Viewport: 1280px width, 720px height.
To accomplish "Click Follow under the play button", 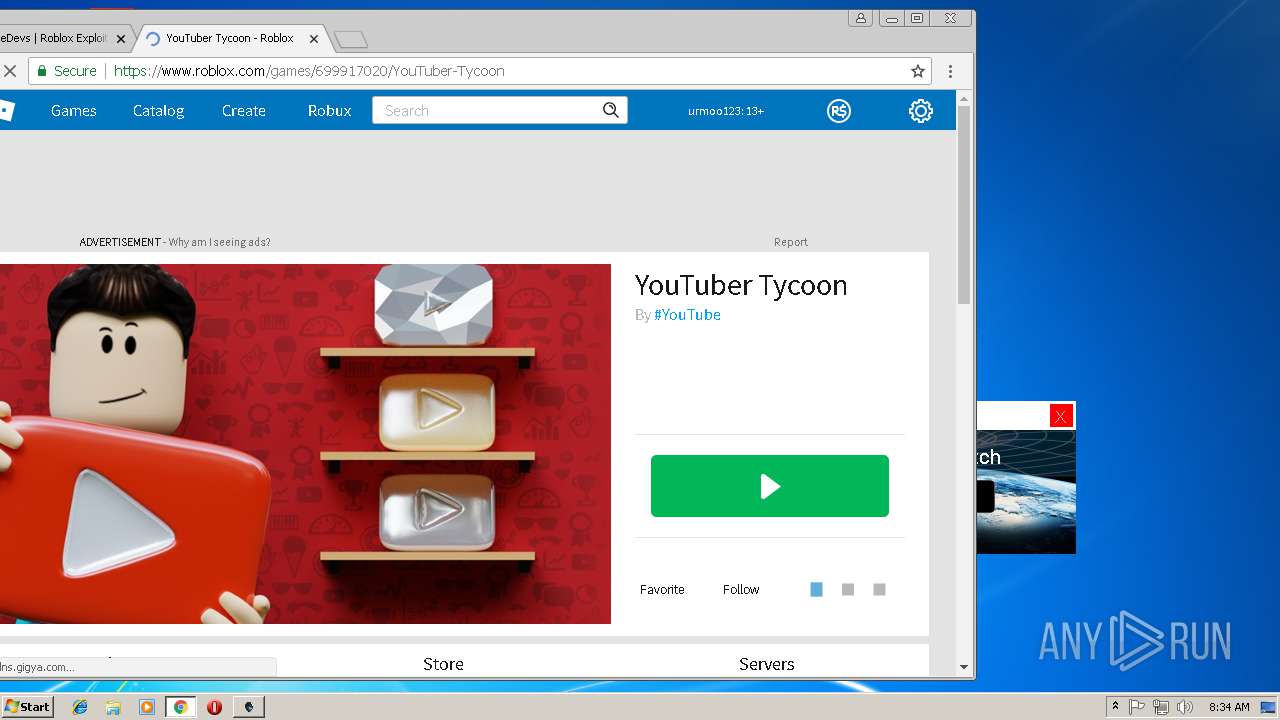I will (741, 590).
